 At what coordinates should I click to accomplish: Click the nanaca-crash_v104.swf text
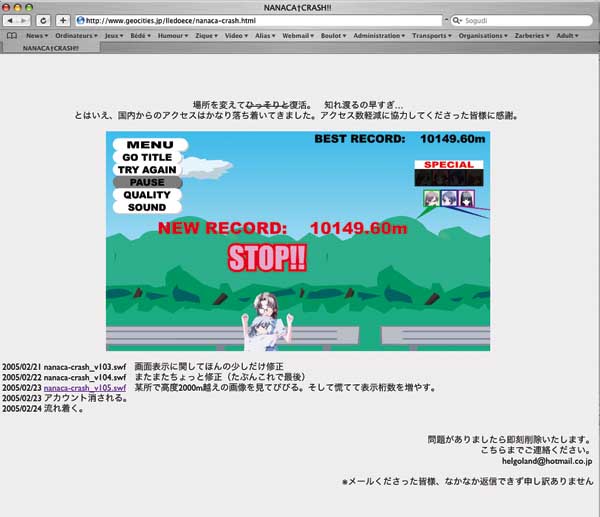(x=85, y=377)
